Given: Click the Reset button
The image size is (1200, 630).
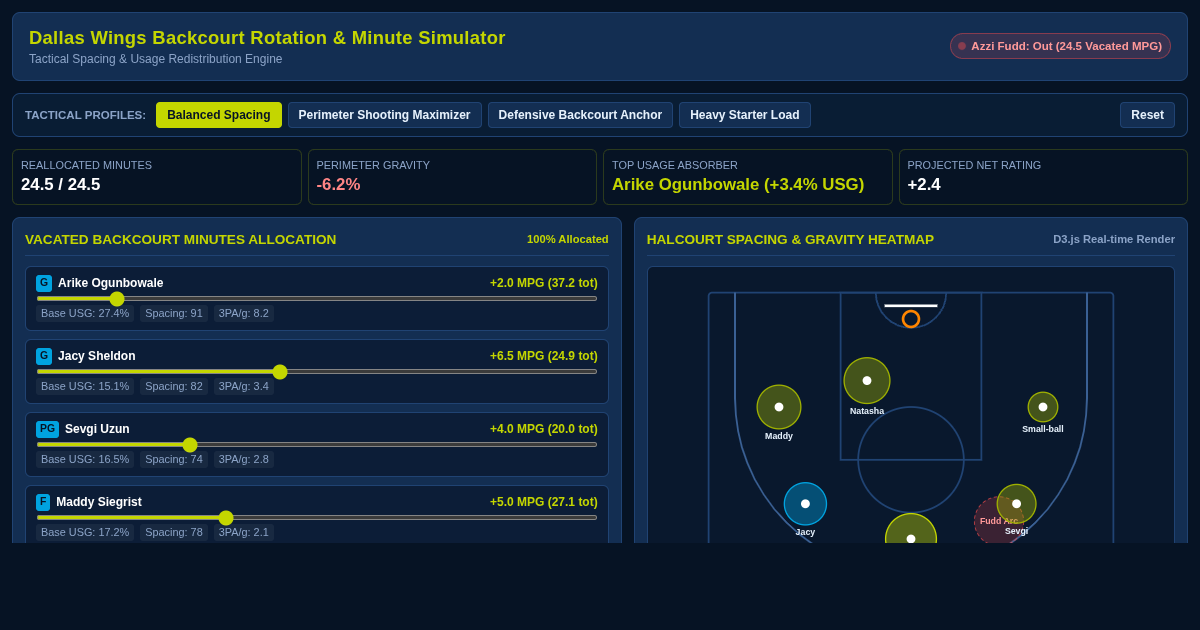Looking at the screenshot, I should (1147, 115).
